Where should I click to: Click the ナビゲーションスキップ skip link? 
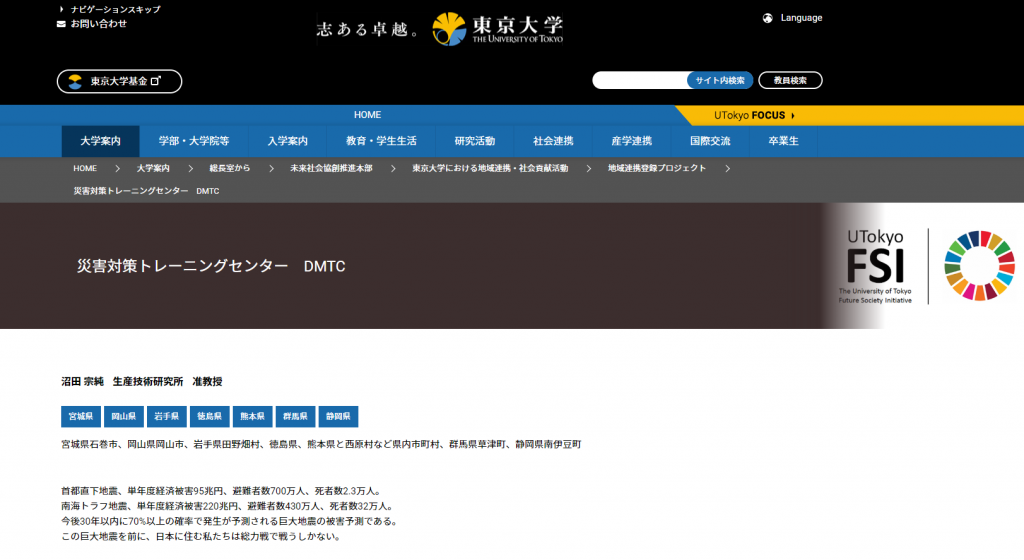pos(115,9)
